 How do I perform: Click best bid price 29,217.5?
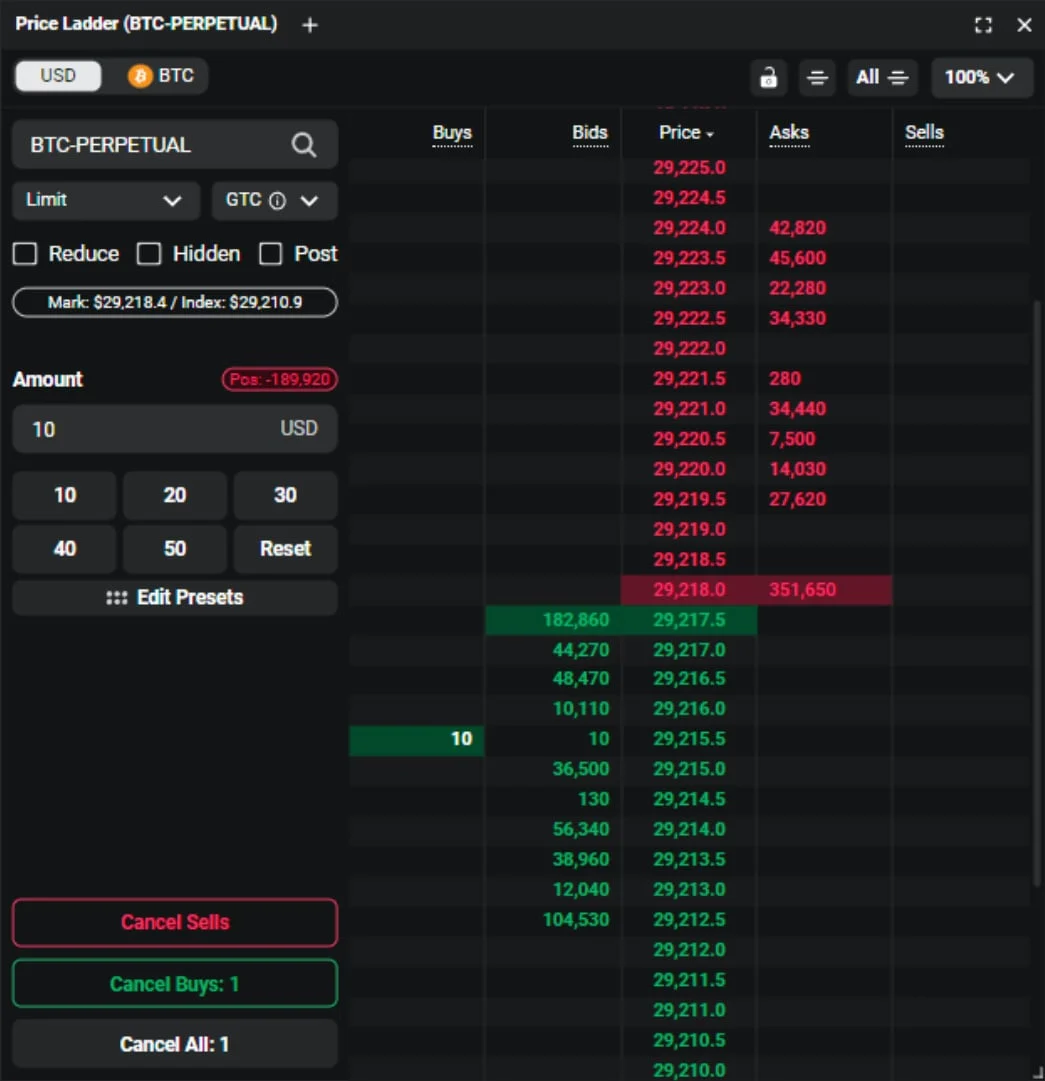tap(689, 620)
